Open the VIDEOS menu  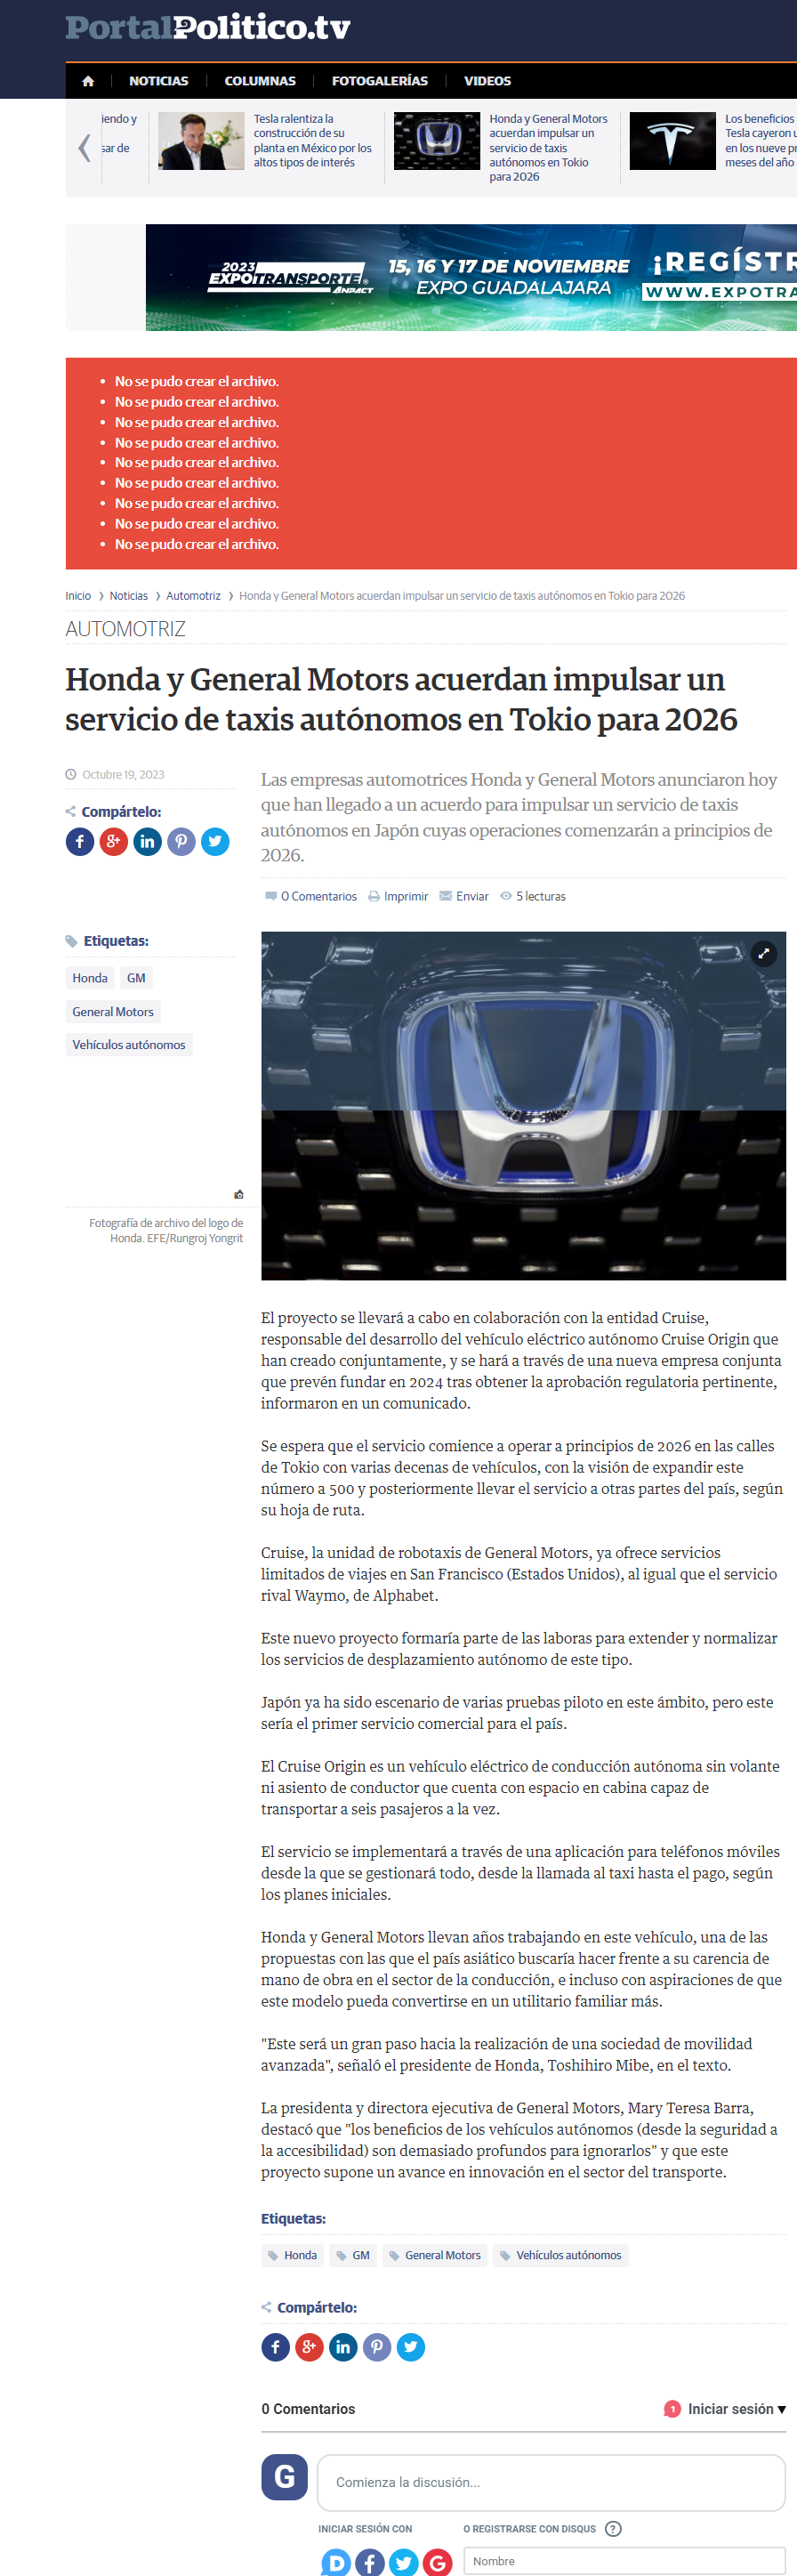tap(487, 81)
